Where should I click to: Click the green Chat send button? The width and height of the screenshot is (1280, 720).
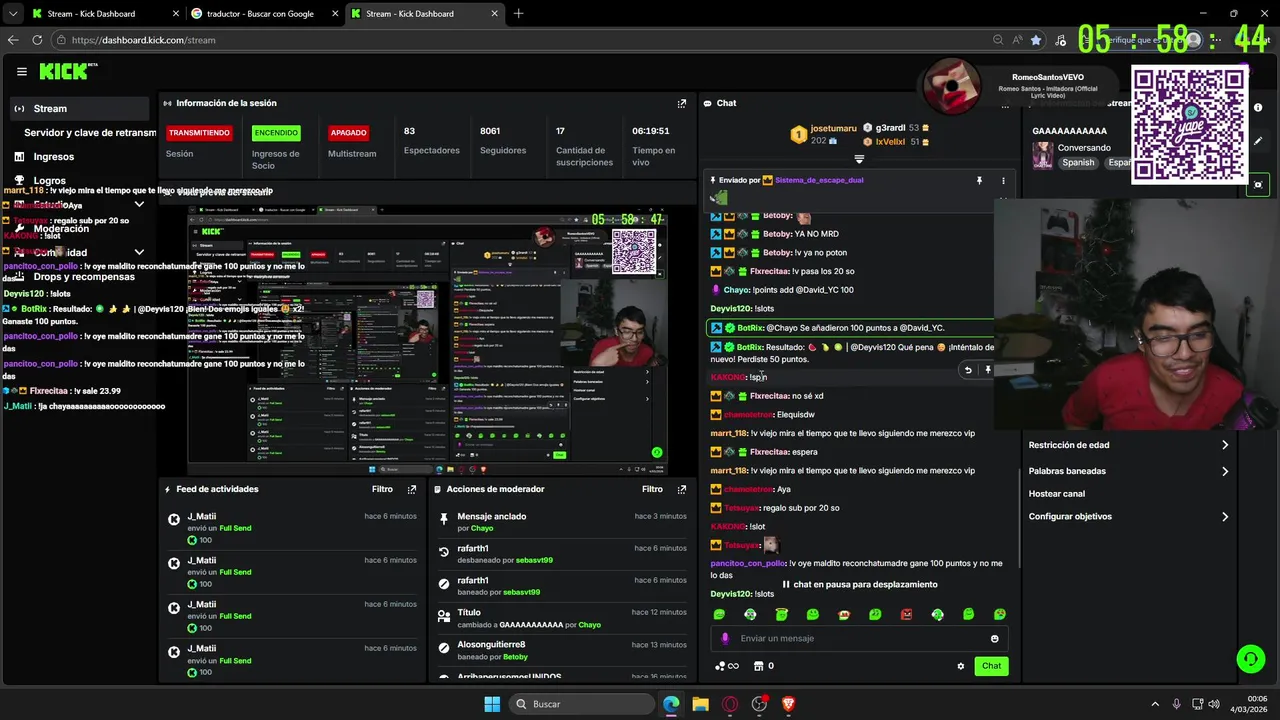(991, 666)
